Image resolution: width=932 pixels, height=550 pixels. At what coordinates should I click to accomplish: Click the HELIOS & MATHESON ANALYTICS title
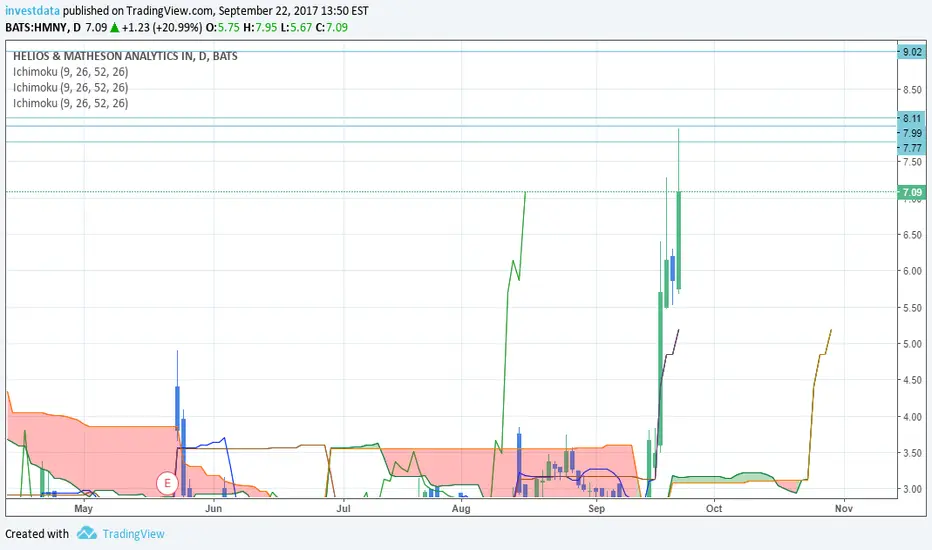[x=125, y=56]
